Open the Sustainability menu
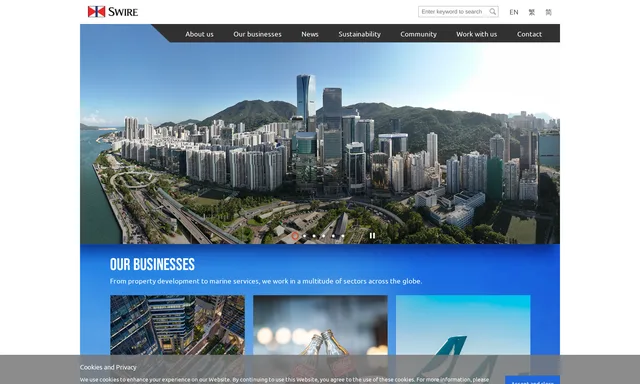This screenshot has width=640, height=384. coord(359,34)
